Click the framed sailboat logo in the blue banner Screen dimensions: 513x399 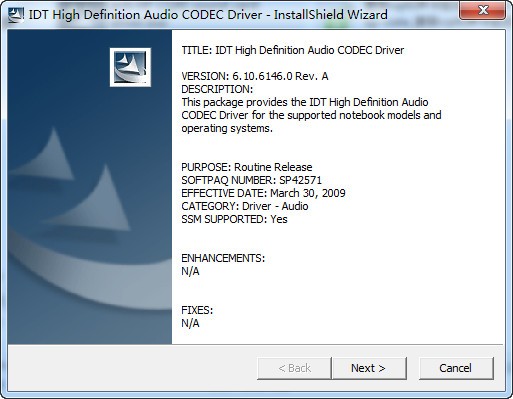(x=130, y=67)
